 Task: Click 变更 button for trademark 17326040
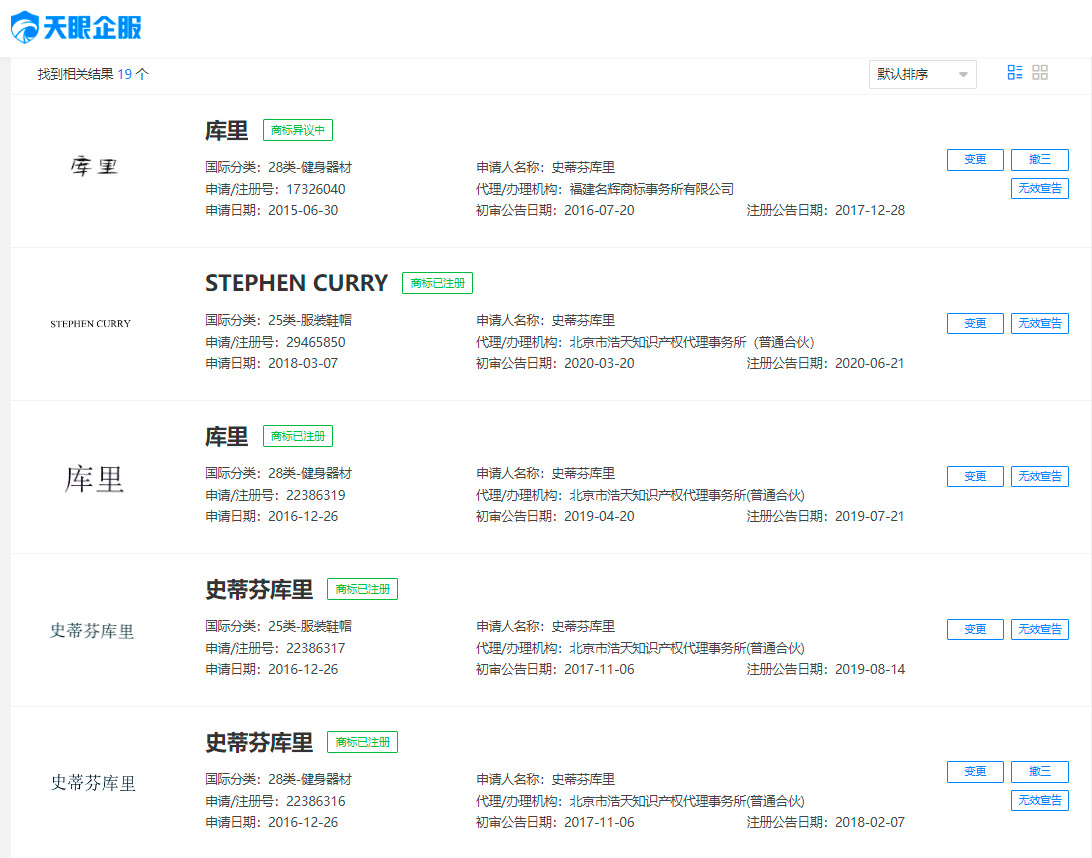tap(975, 160)
